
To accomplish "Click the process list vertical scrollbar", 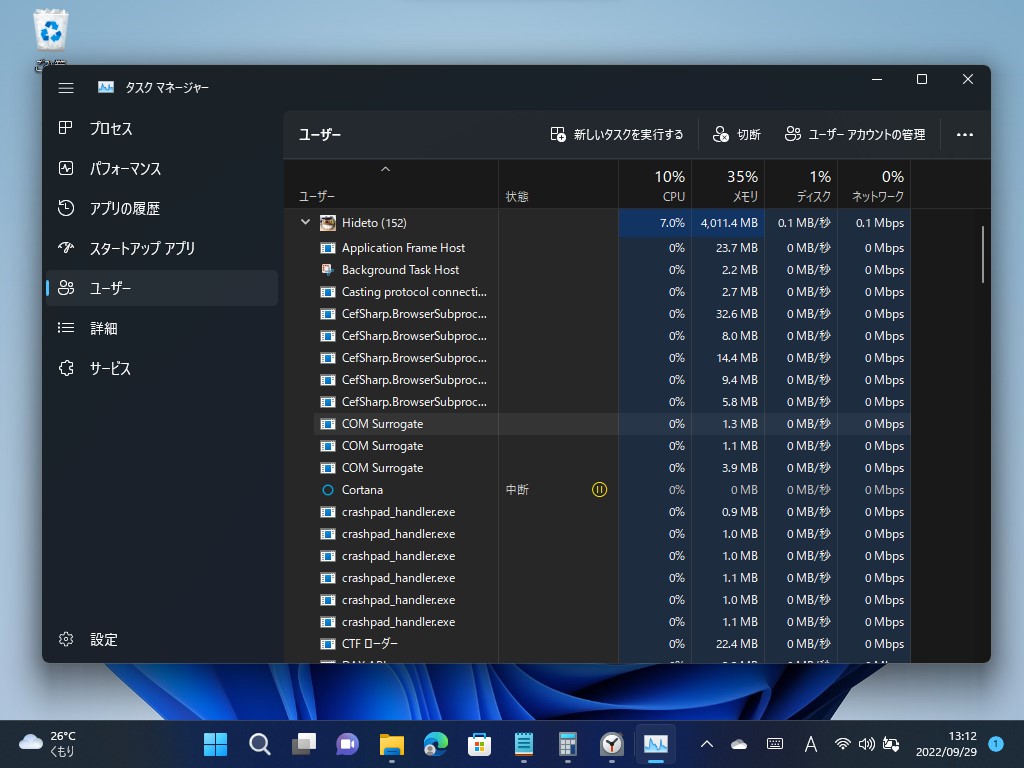I will [x=982, y=255].
